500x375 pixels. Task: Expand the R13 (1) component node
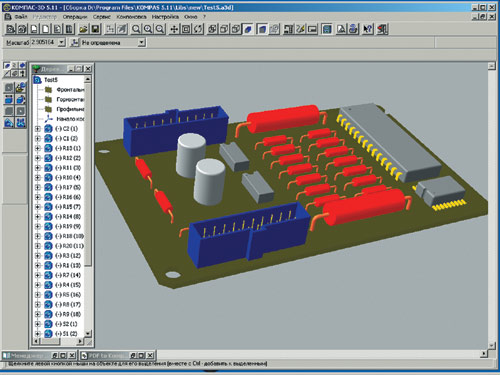(38, 148)
